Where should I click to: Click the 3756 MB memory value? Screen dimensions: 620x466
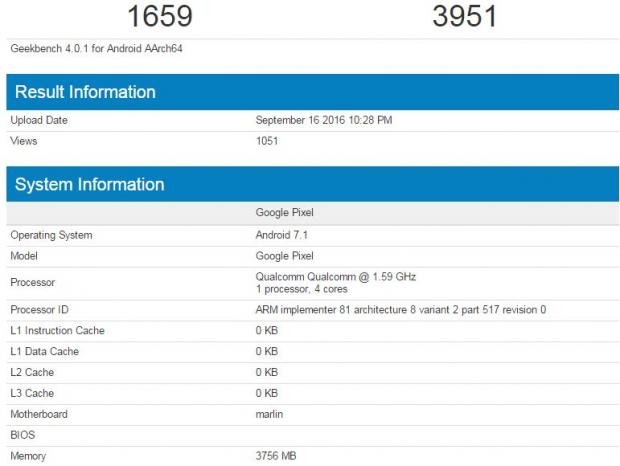click(277, 456)
